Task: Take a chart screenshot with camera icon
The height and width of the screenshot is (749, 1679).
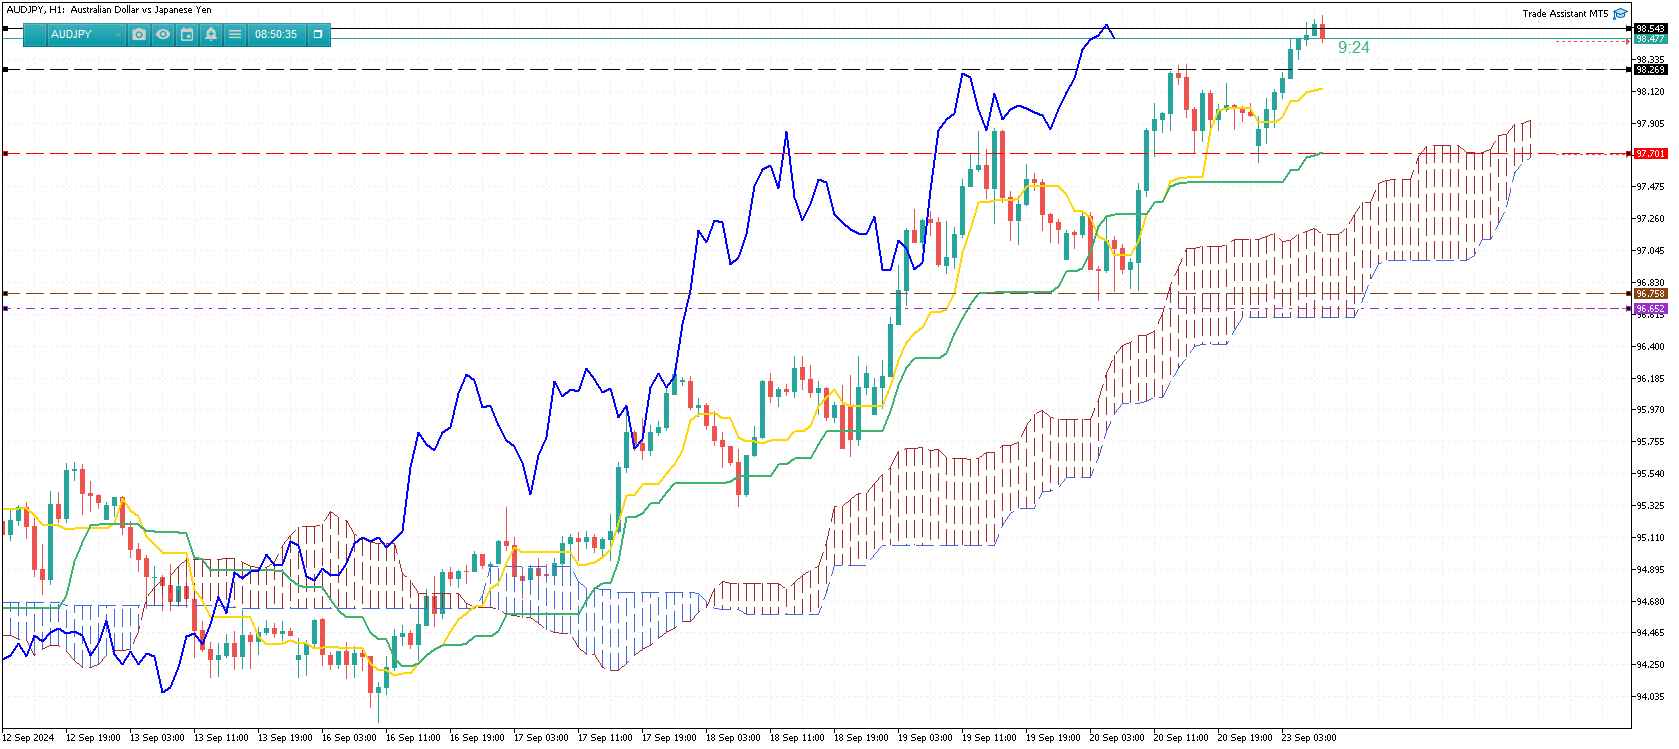Action: [139, 34]
